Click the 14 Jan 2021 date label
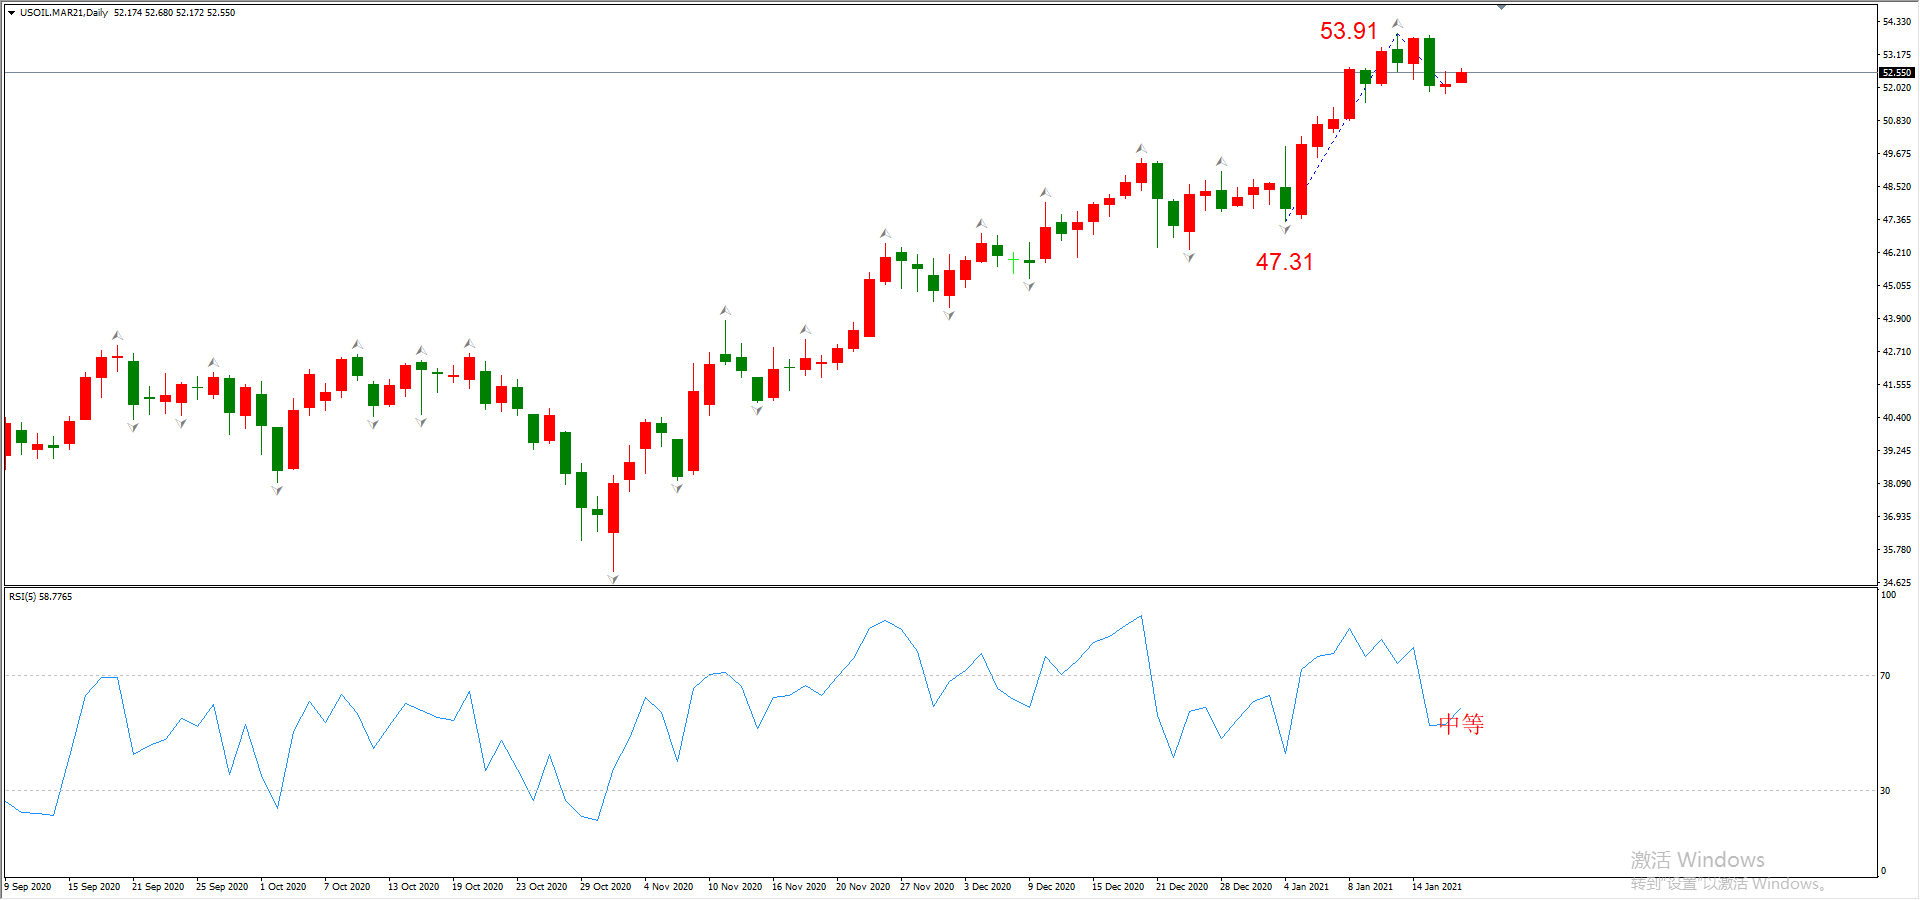Viewport: 1920px width, 900px height. pos(1436,887)
